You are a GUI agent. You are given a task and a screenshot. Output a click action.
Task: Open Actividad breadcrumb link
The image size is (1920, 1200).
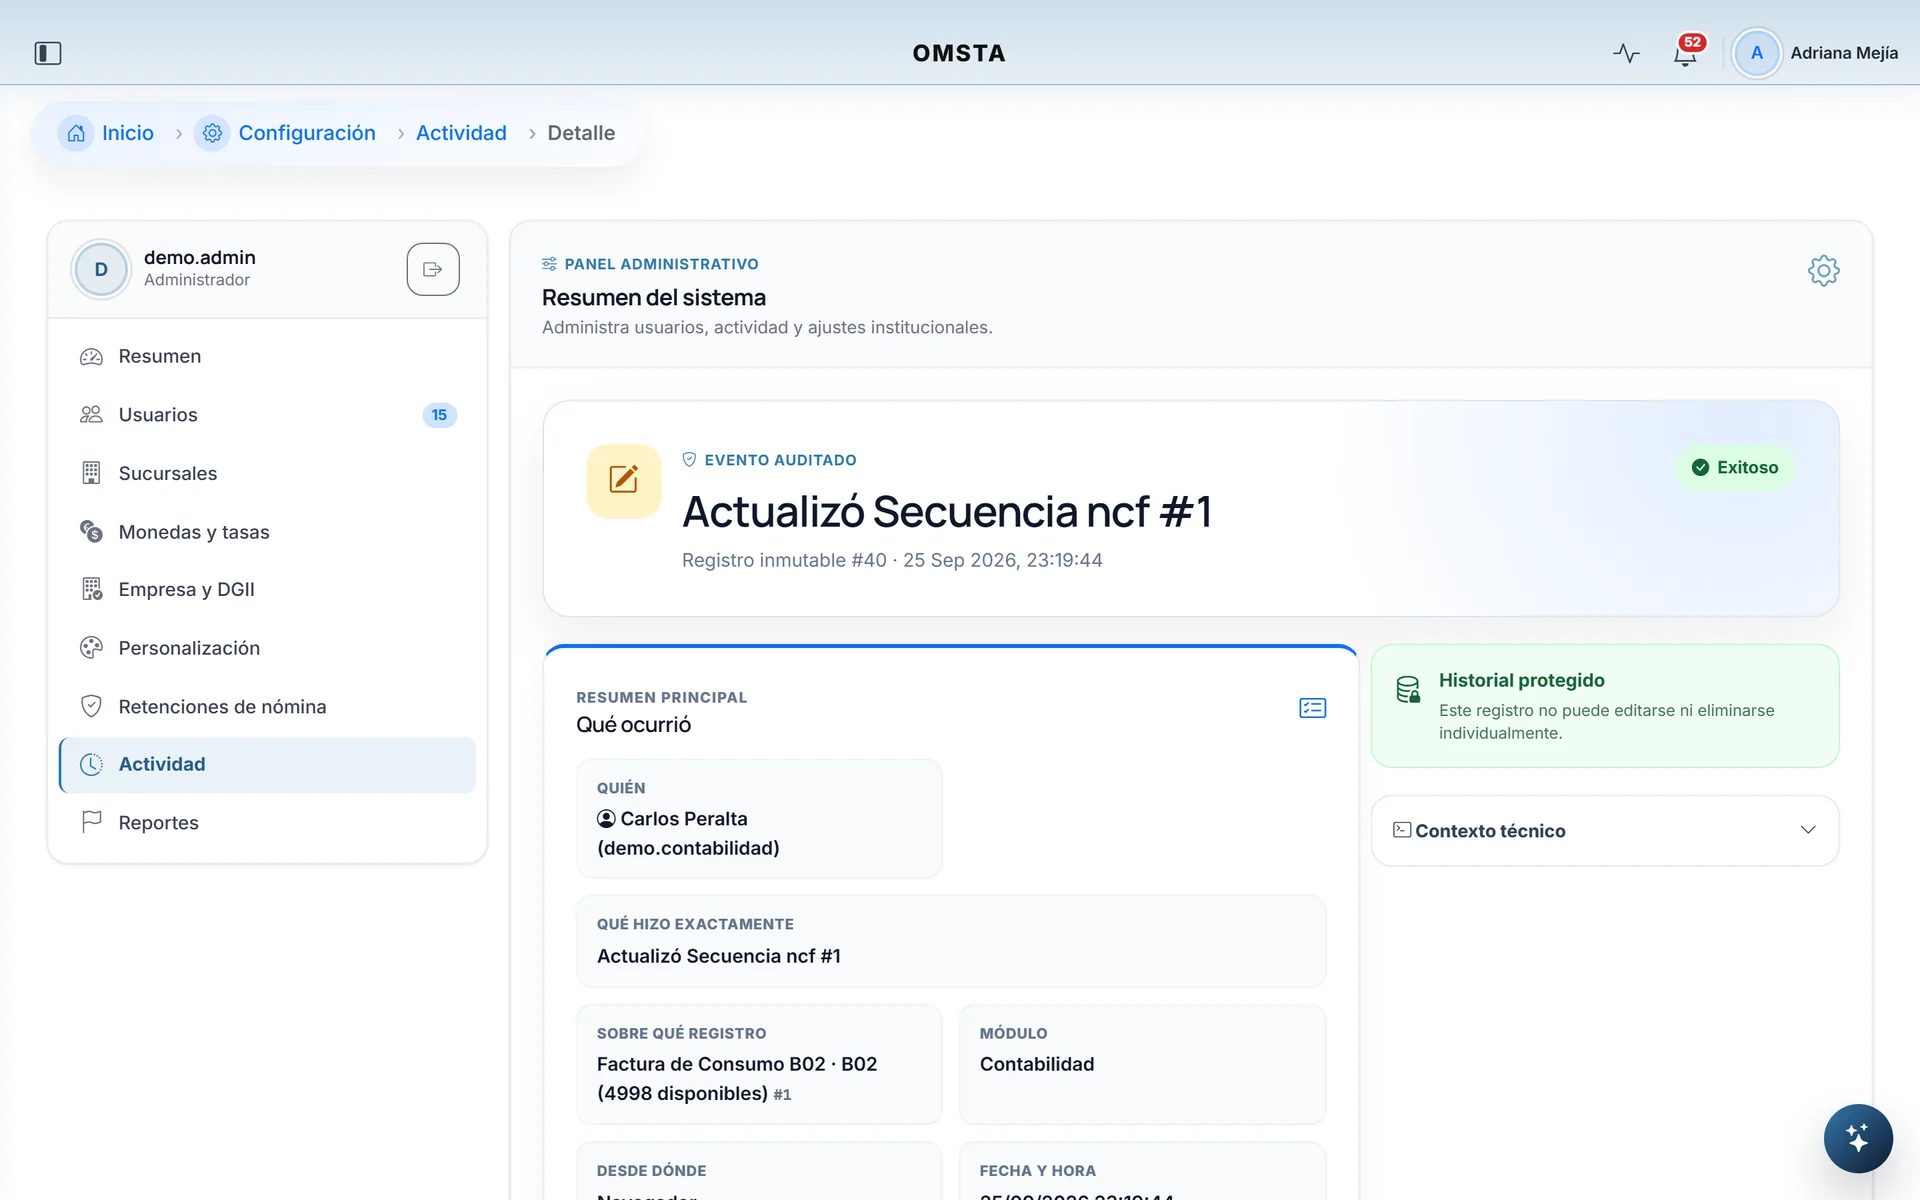(461, 133)
